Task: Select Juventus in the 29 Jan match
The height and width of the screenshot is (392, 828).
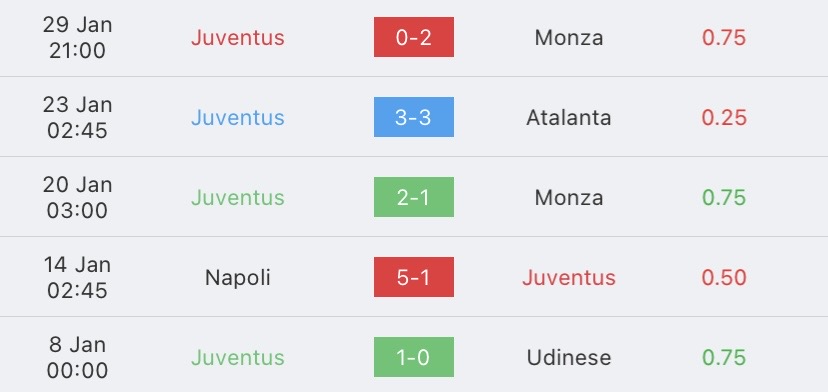Action: click(238, 38)
